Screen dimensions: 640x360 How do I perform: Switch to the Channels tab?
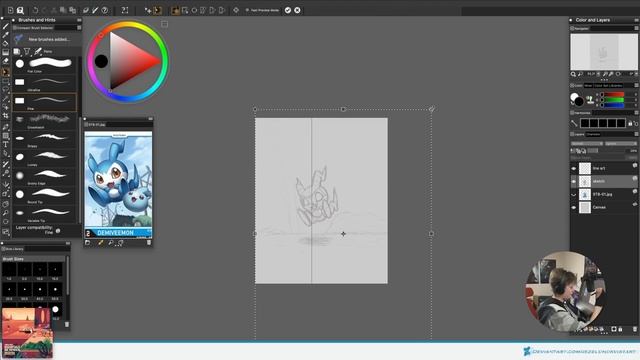[593, 134]
